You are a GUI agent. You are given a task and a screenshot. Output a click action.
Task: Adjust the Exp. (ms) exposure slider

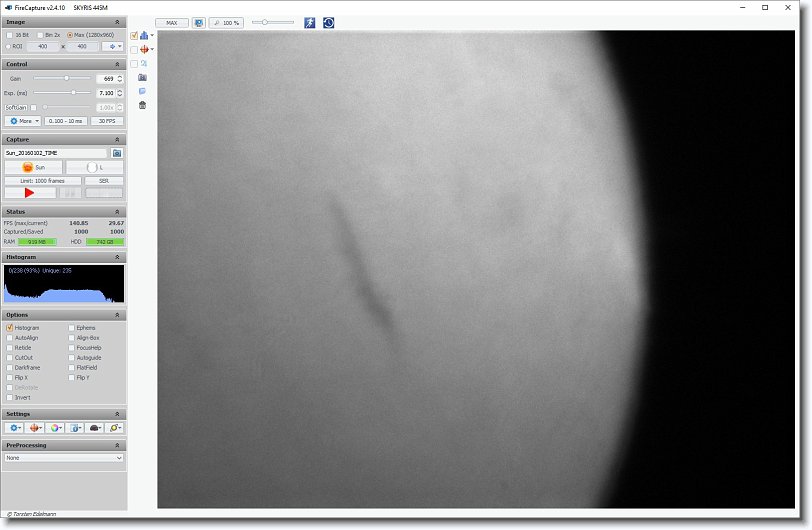click(x=62, y=93)
